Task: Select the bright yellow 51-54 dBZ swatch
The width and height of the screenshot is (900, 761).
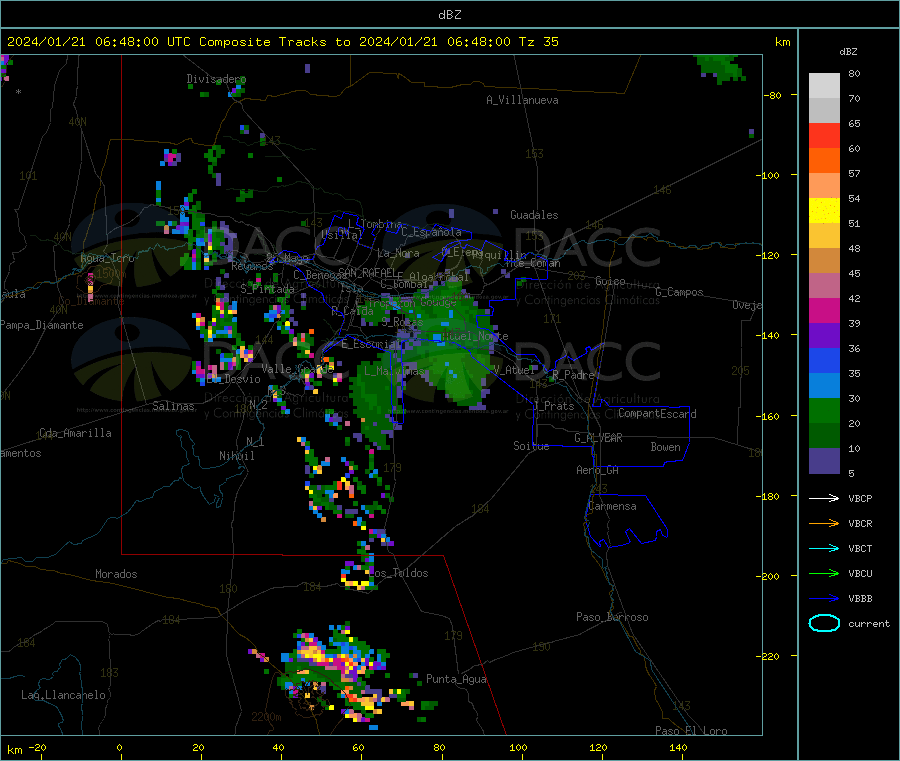Action: [x=824, y=211]
